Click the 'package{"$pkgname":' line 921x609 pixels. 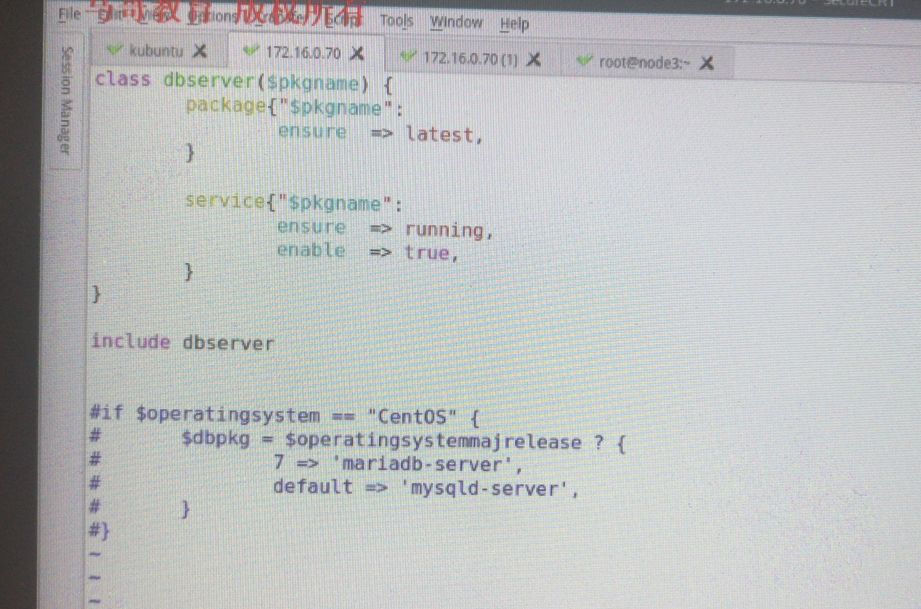coord(294,107)
